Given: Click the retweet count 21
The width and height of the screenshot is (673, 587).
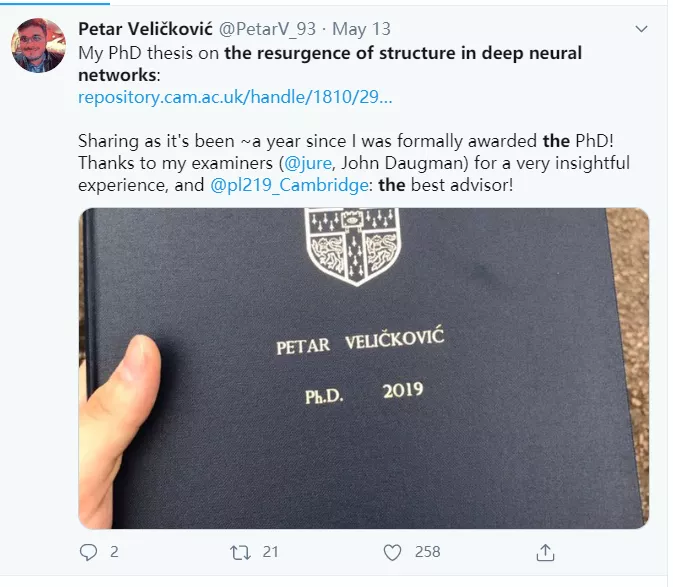Looking at the screenshot, I should (x=270, y=552).
